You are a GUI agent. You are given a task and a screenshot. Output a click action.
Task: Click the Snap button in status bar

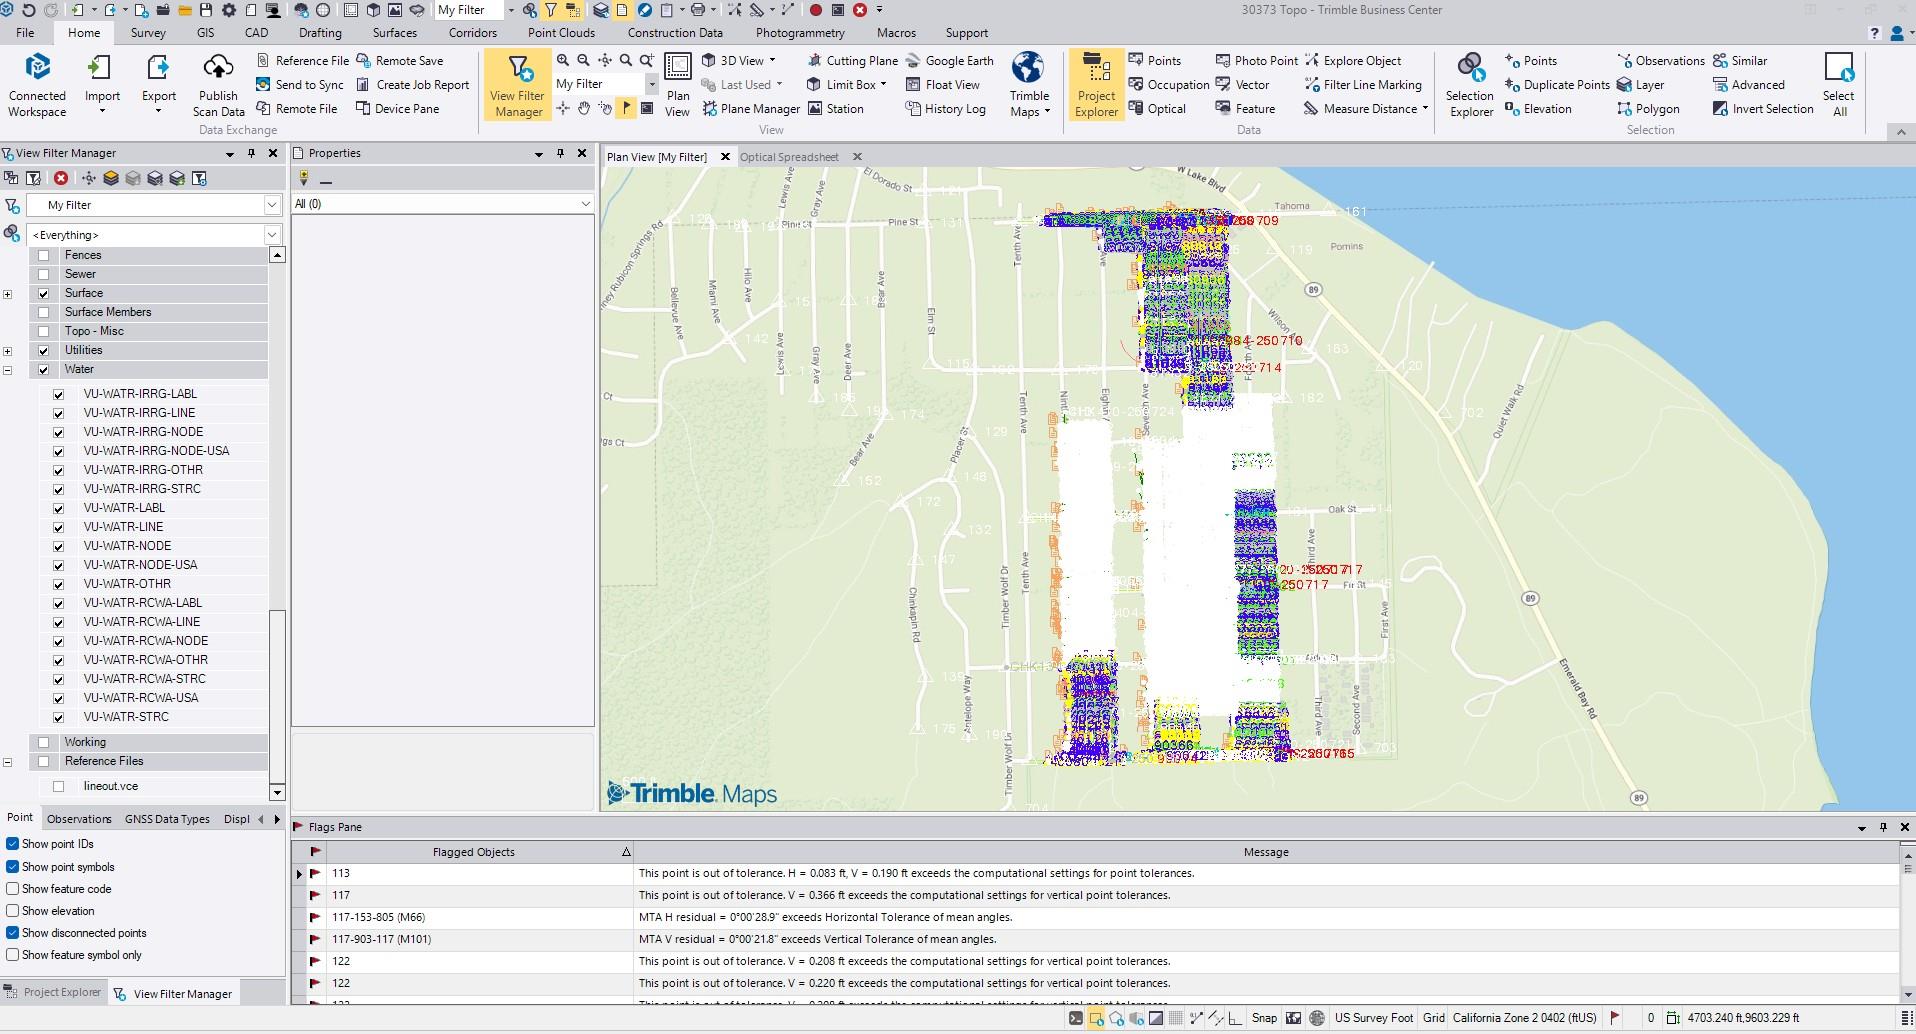1264,1018
